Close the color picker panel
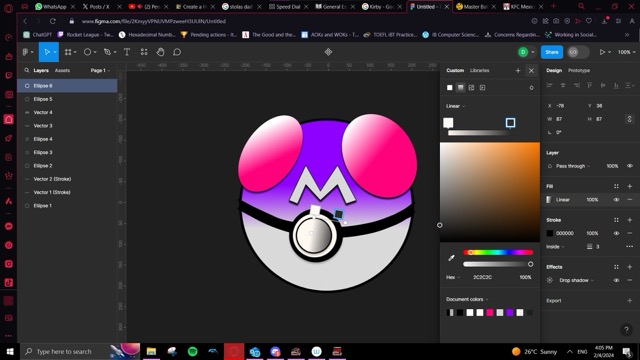Image resolution: width=640 pixels, height=360 pixels. pos(531,71)
